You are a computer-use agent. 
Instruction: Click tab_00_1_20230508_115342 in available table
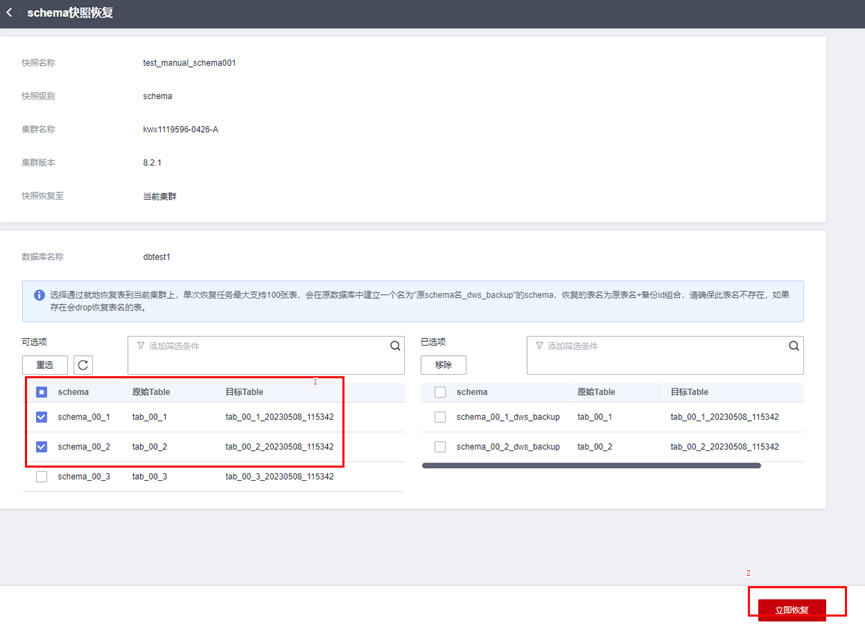coord(279,417)
